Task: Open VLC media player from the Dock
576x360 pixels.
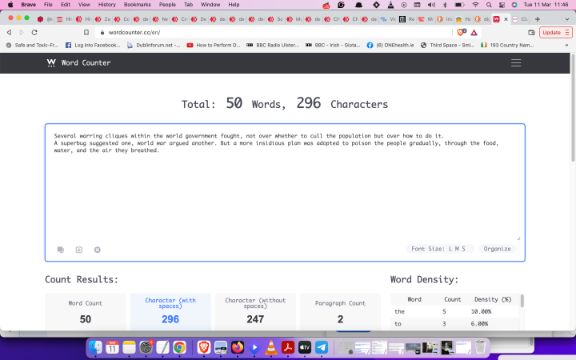Action: 271,347
